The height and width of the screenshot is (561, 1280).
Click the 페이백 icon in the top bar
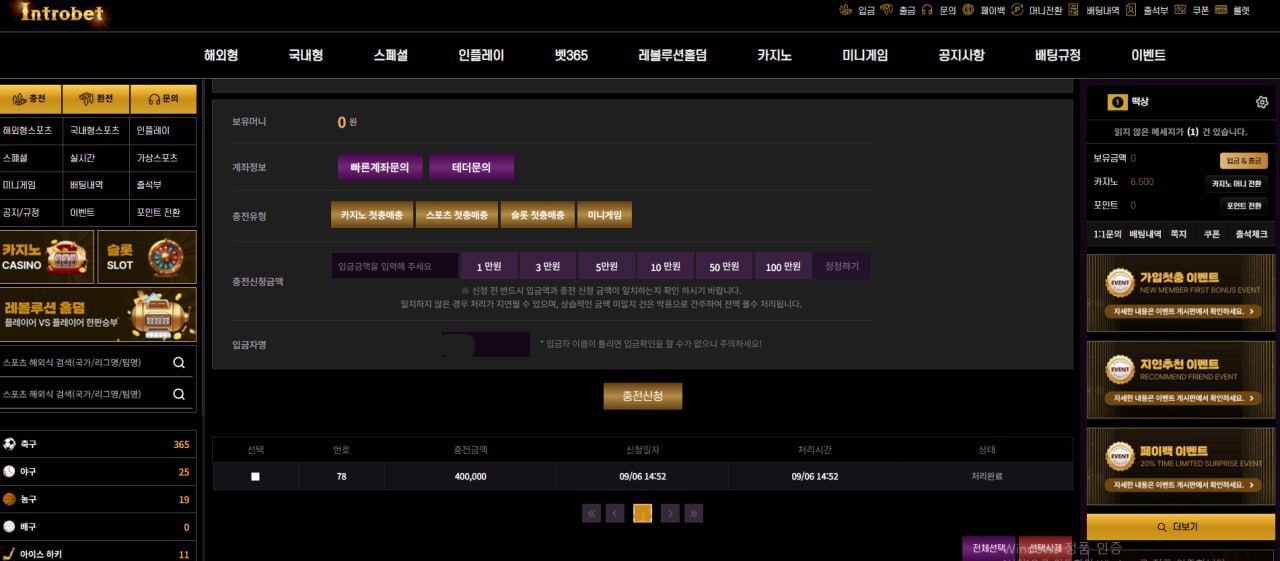click(x=968, y=10)
